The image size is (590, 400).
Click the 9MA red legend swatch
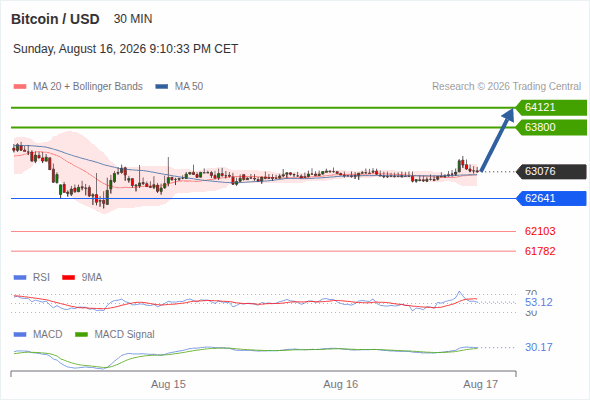[68, 278]
